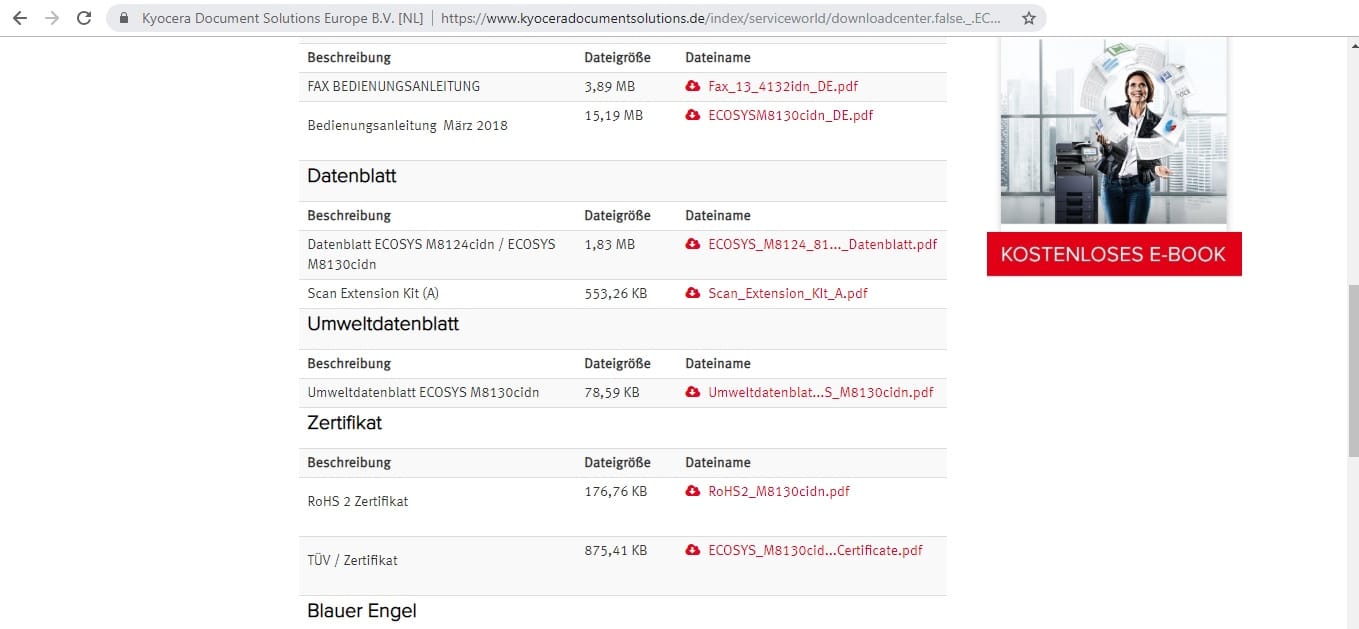Select the RoHS 2 Zertifikat description
Viewport: 1359px width, 629px height.
tap(358, 501)
